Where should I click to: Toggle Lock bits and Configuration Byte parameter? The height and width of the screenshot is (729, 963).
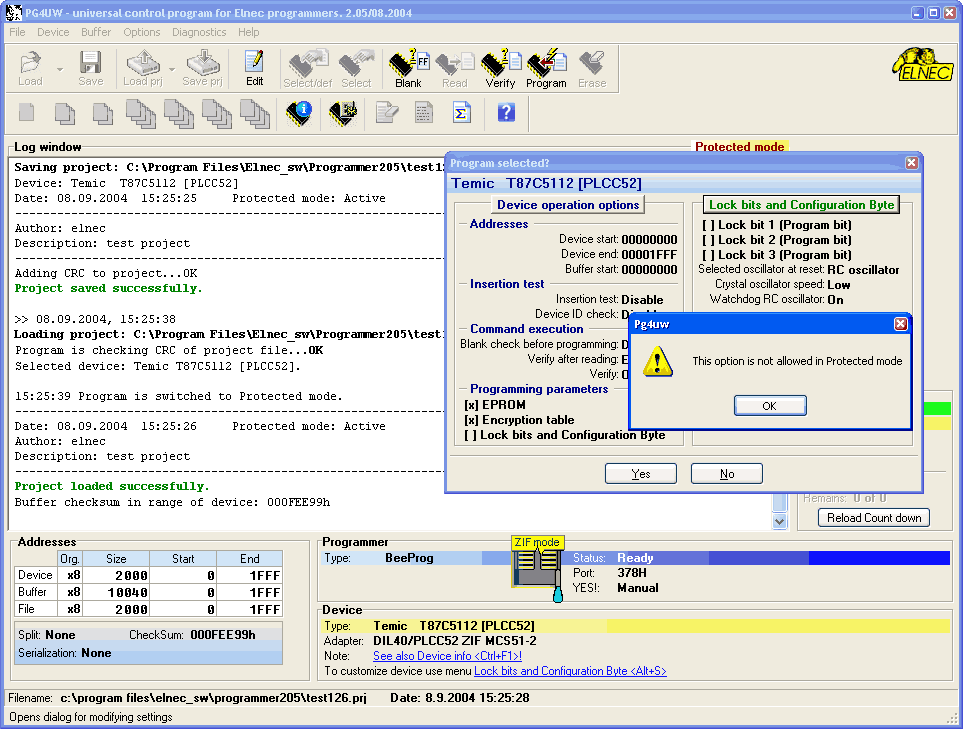coord(470,435)
